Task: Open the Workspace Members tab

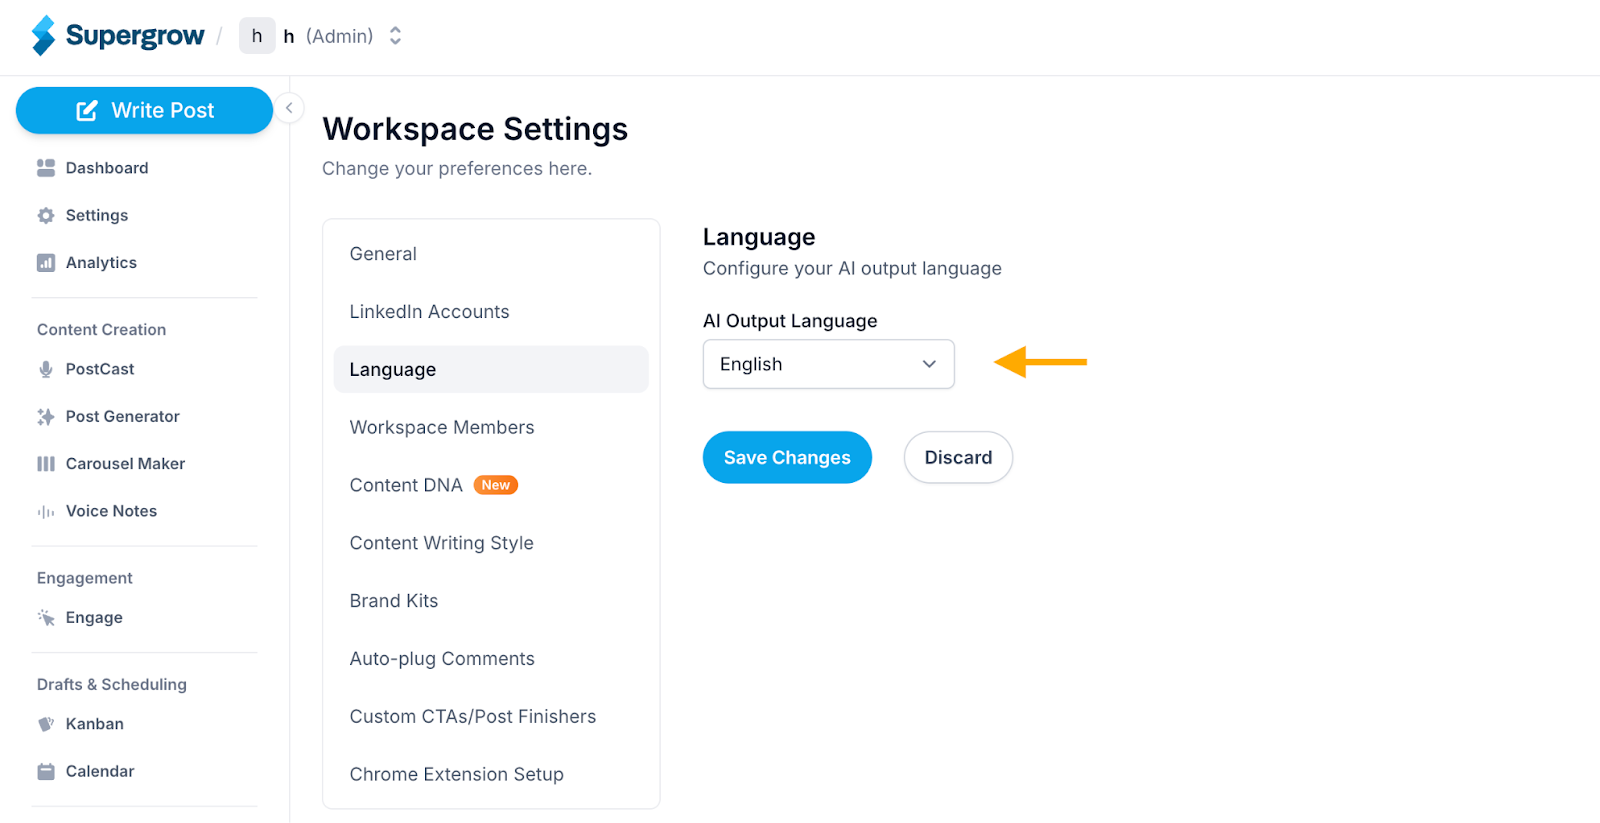Action: [x=491, y=427]
